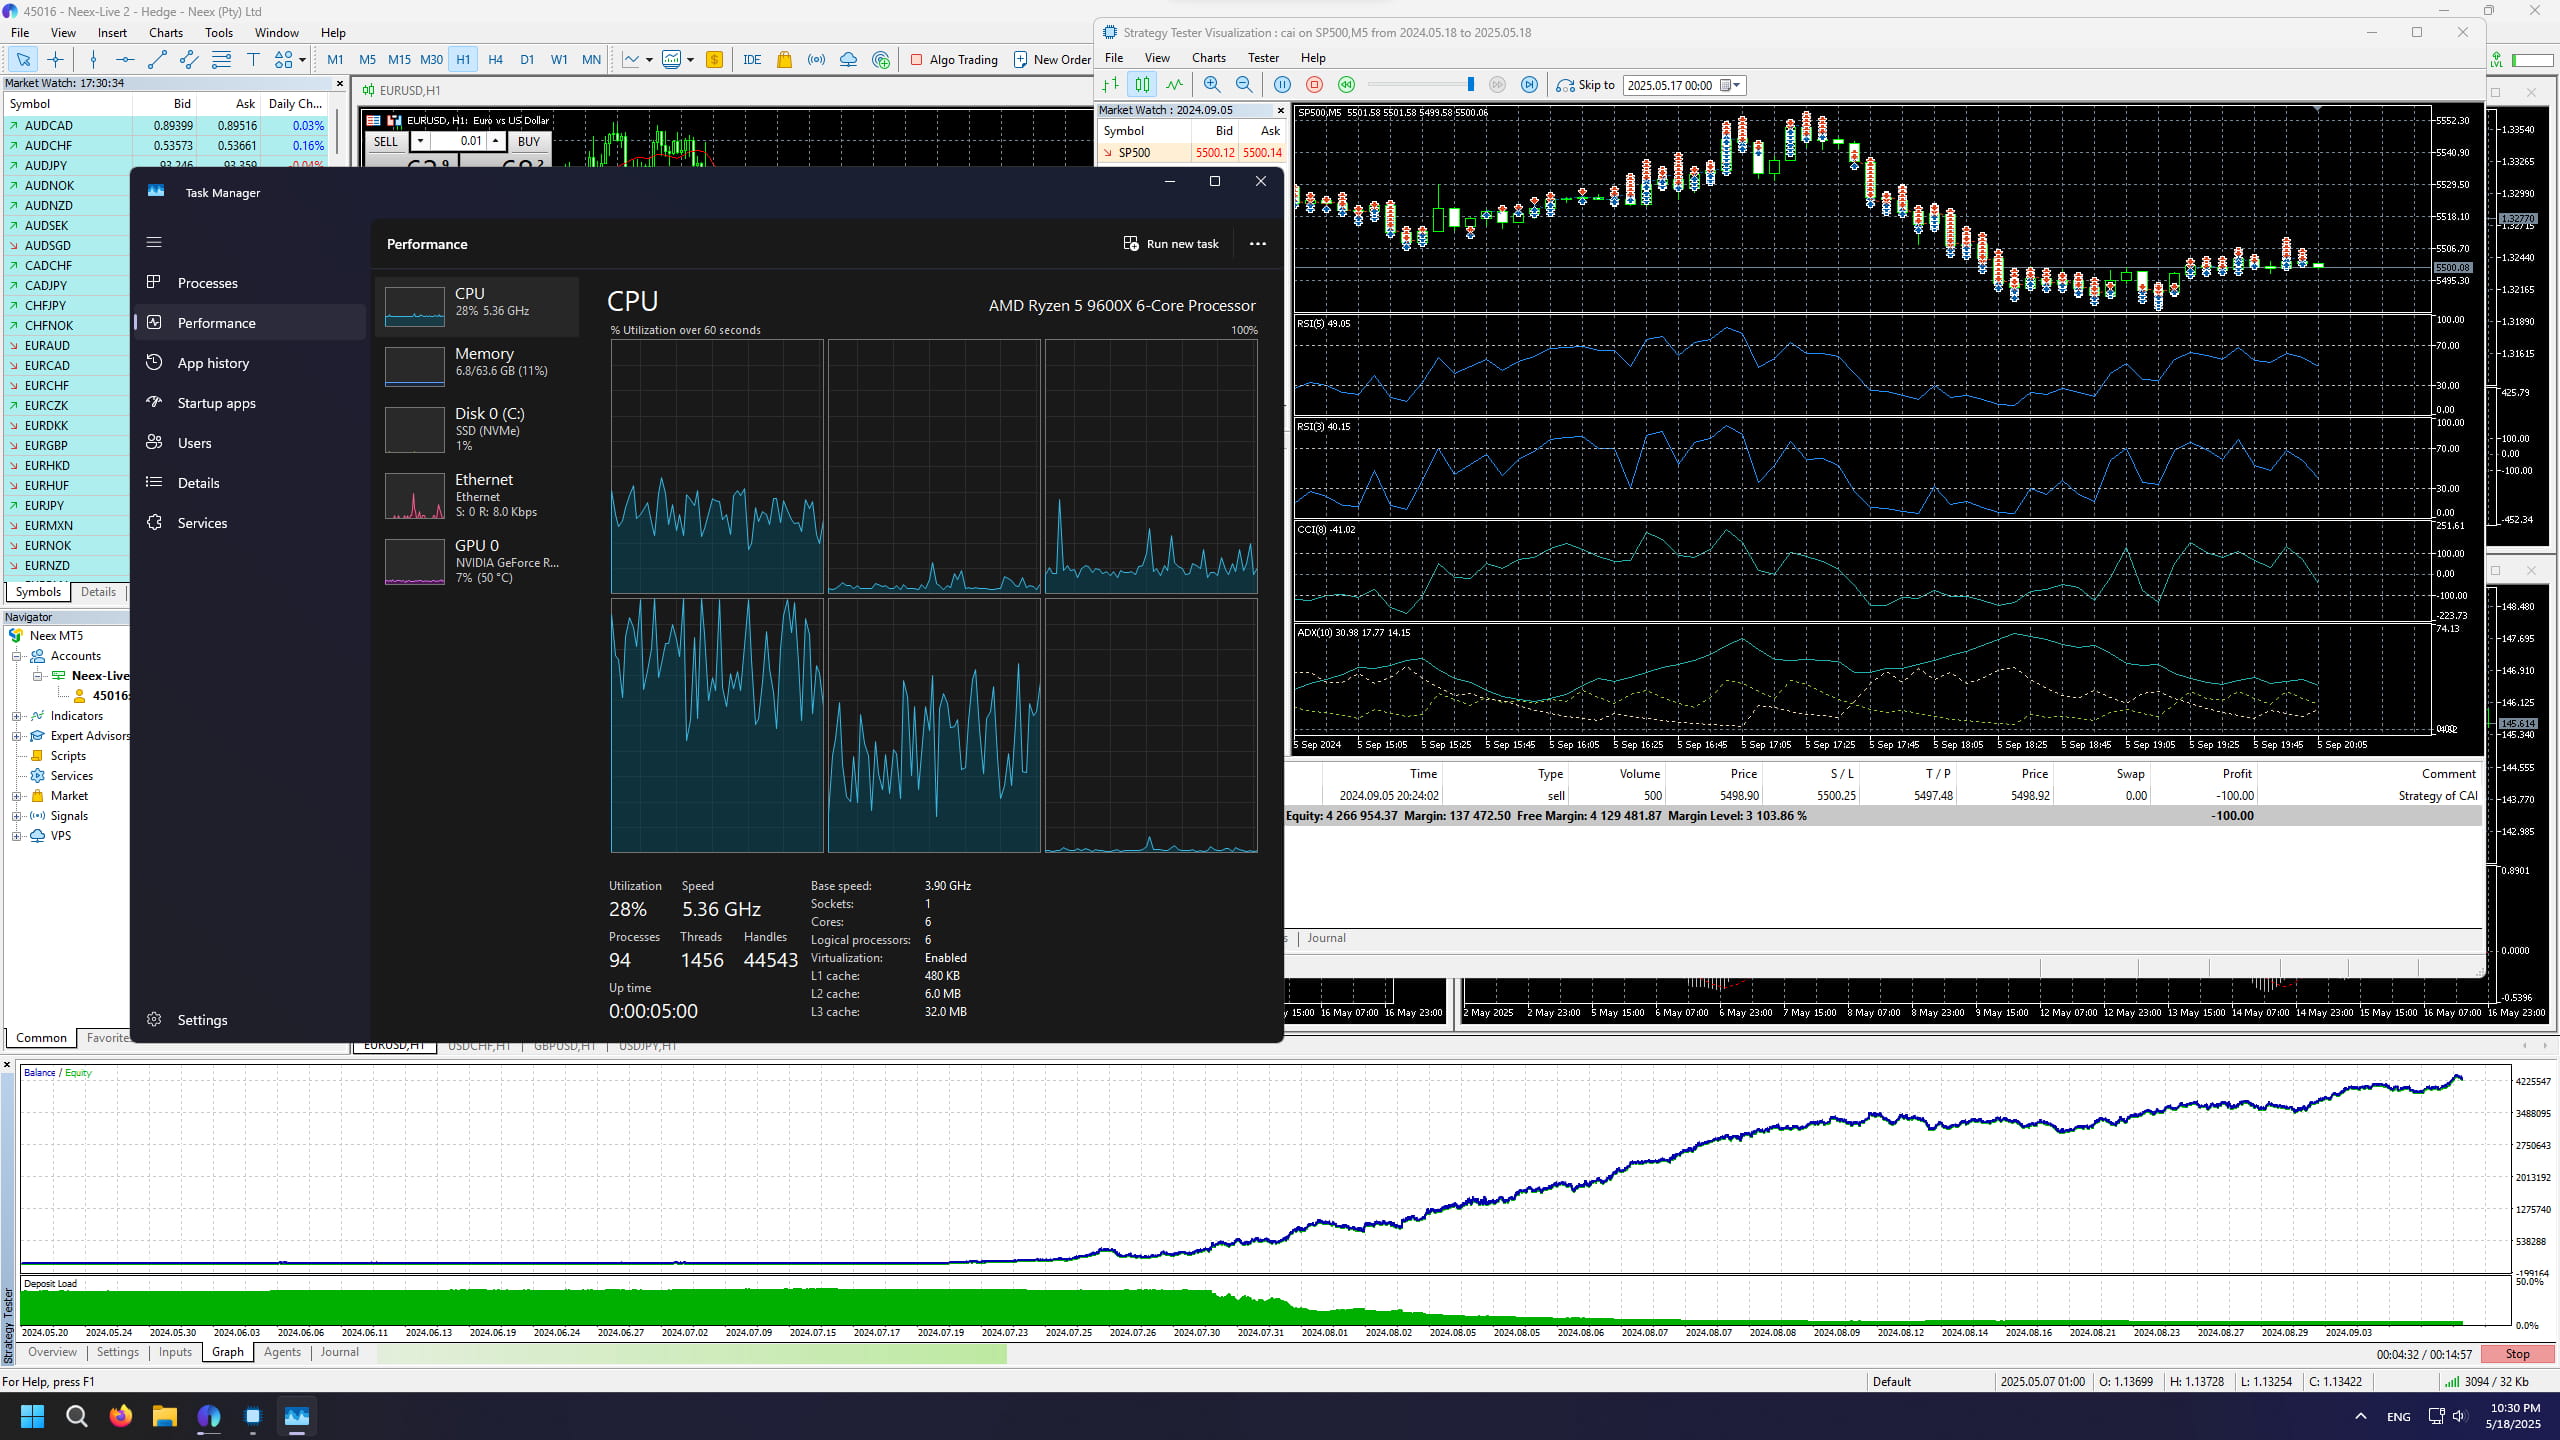Screen dimensions: 2560x1440
Task: Open the chart type dropdown arrow
Action: pos(649,60)
